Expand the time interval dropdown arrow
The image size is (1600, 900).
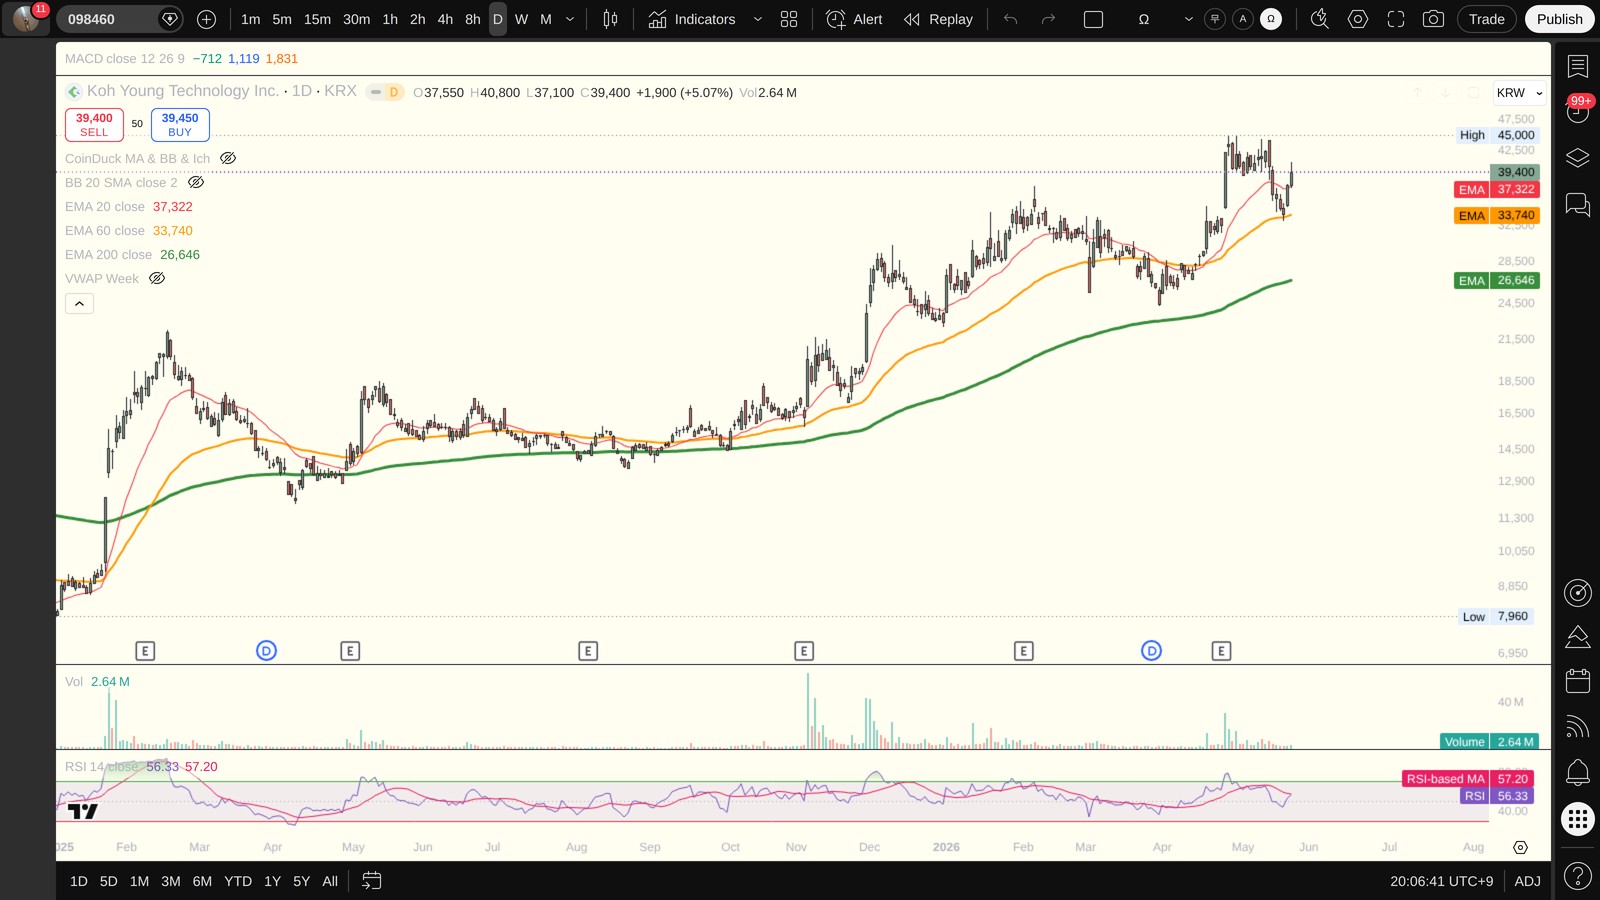click(x=570, y=19)
